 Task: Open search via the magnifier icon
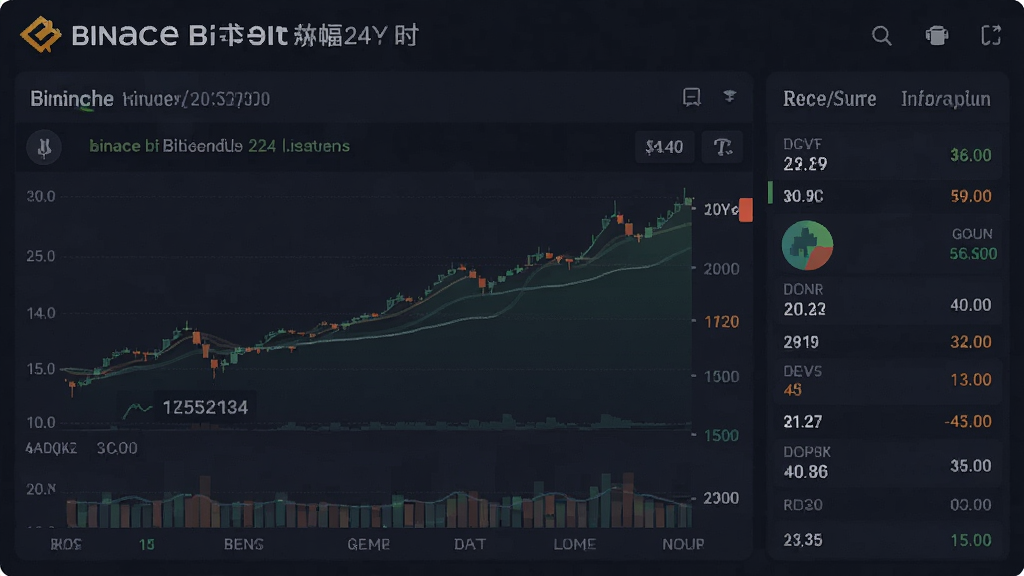tap(882, 35)
